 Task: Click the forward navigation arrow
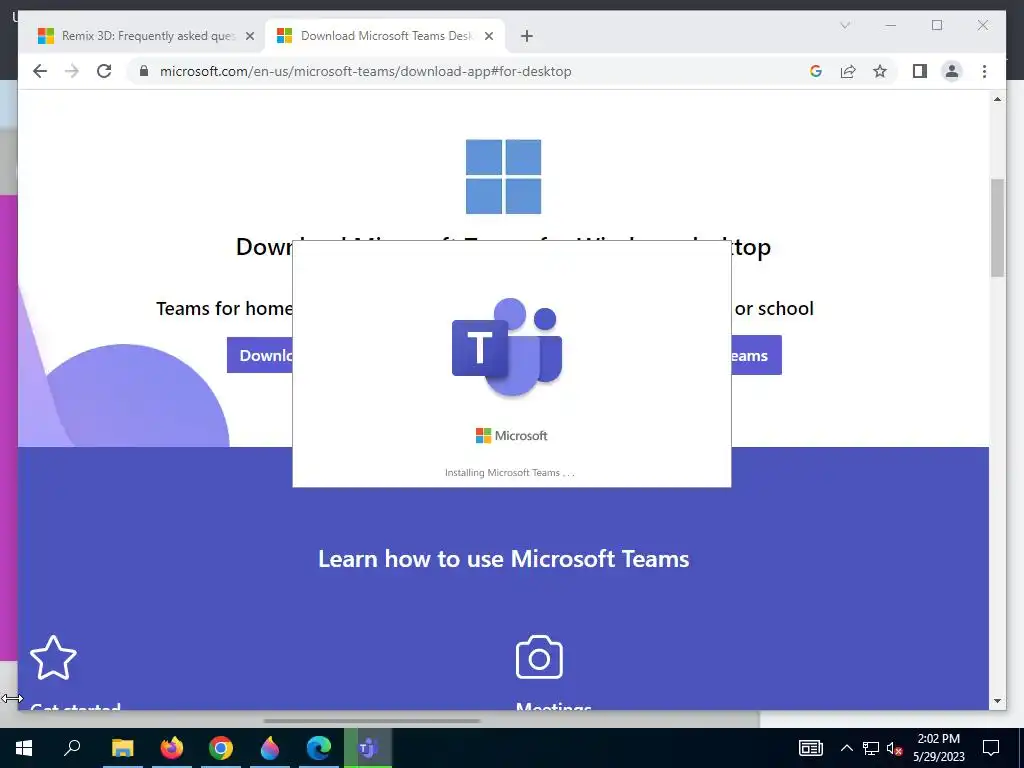[x=72, y=71]
